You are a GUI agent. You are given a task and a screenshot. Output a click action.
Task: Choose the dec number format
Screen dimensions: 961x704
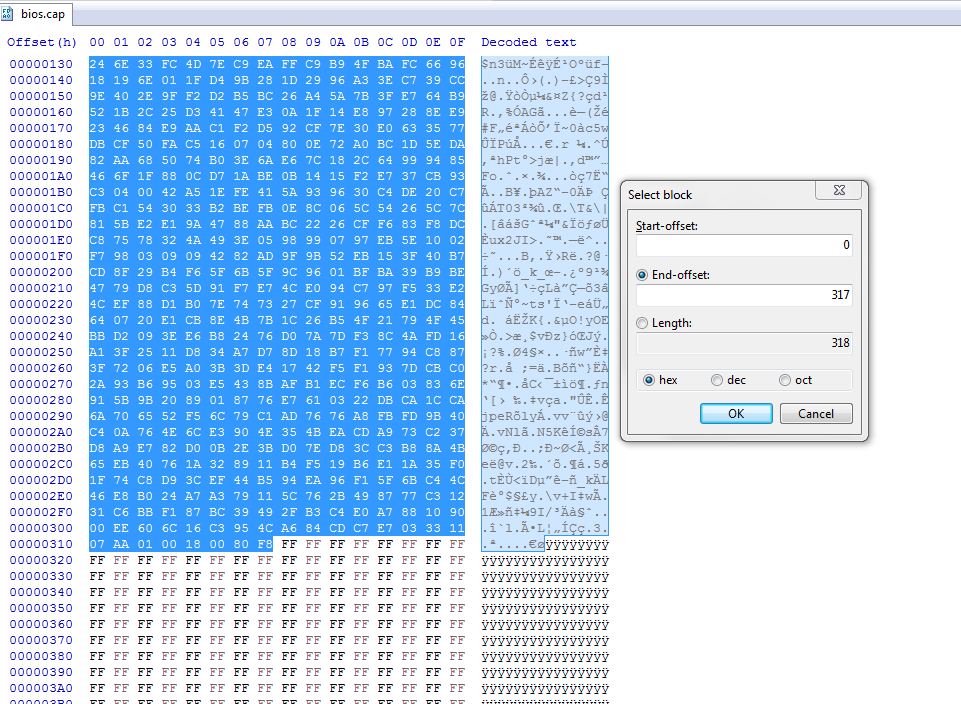(x=716, y=380)
